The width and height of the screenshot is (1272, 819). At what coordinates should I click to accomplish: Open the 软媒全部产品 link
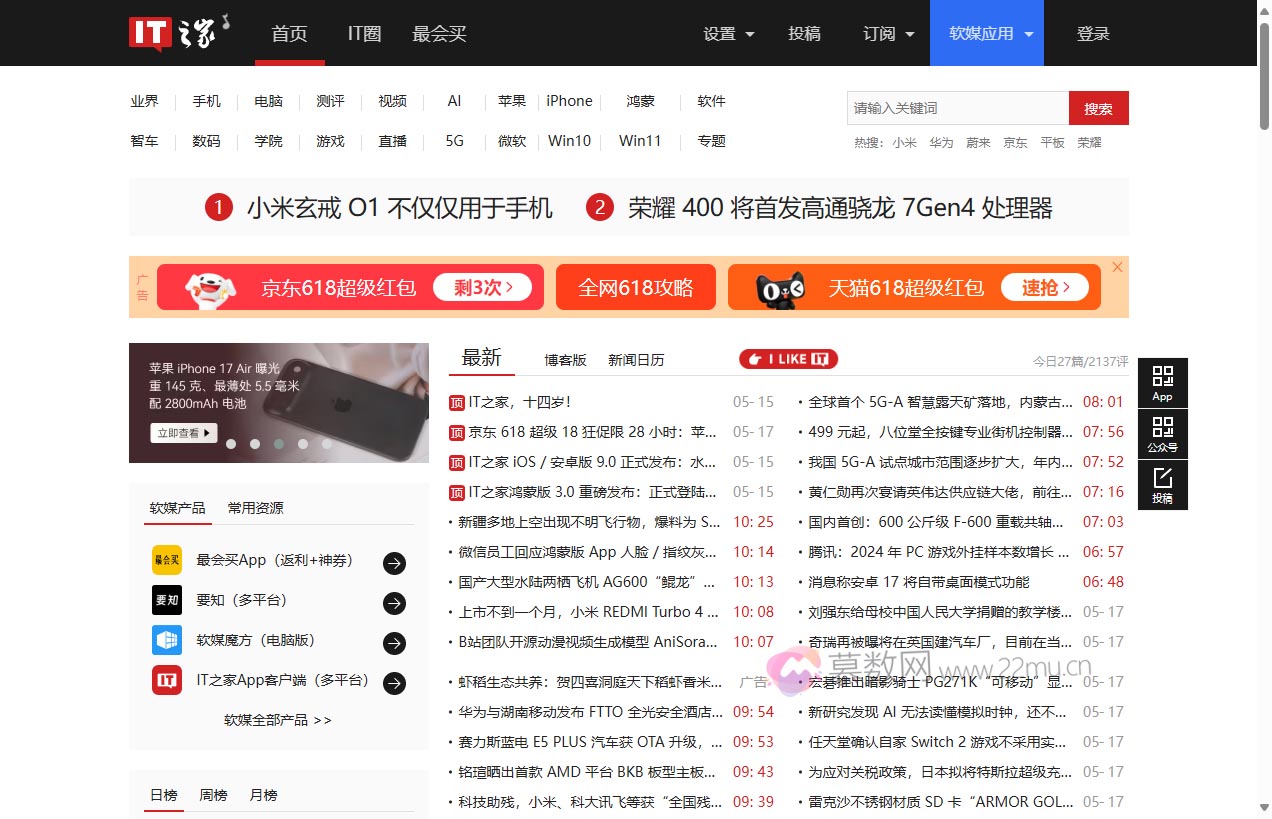278,720
